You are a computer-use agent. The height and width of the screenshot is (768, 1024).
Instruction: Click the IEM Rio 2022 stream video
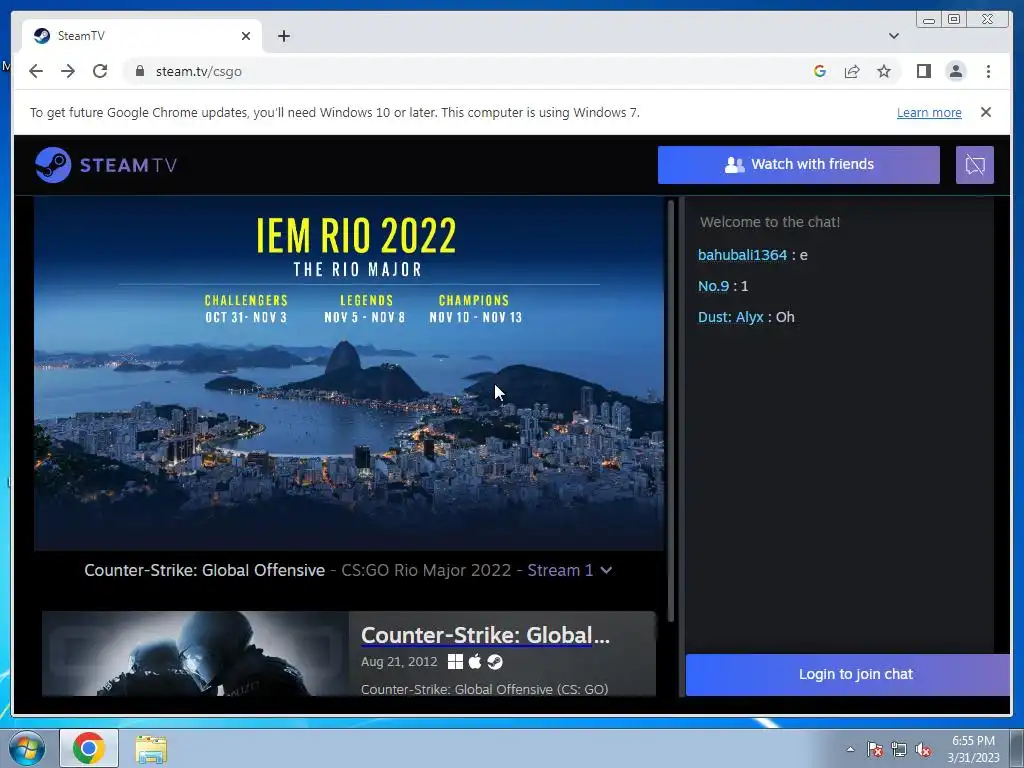349,374
